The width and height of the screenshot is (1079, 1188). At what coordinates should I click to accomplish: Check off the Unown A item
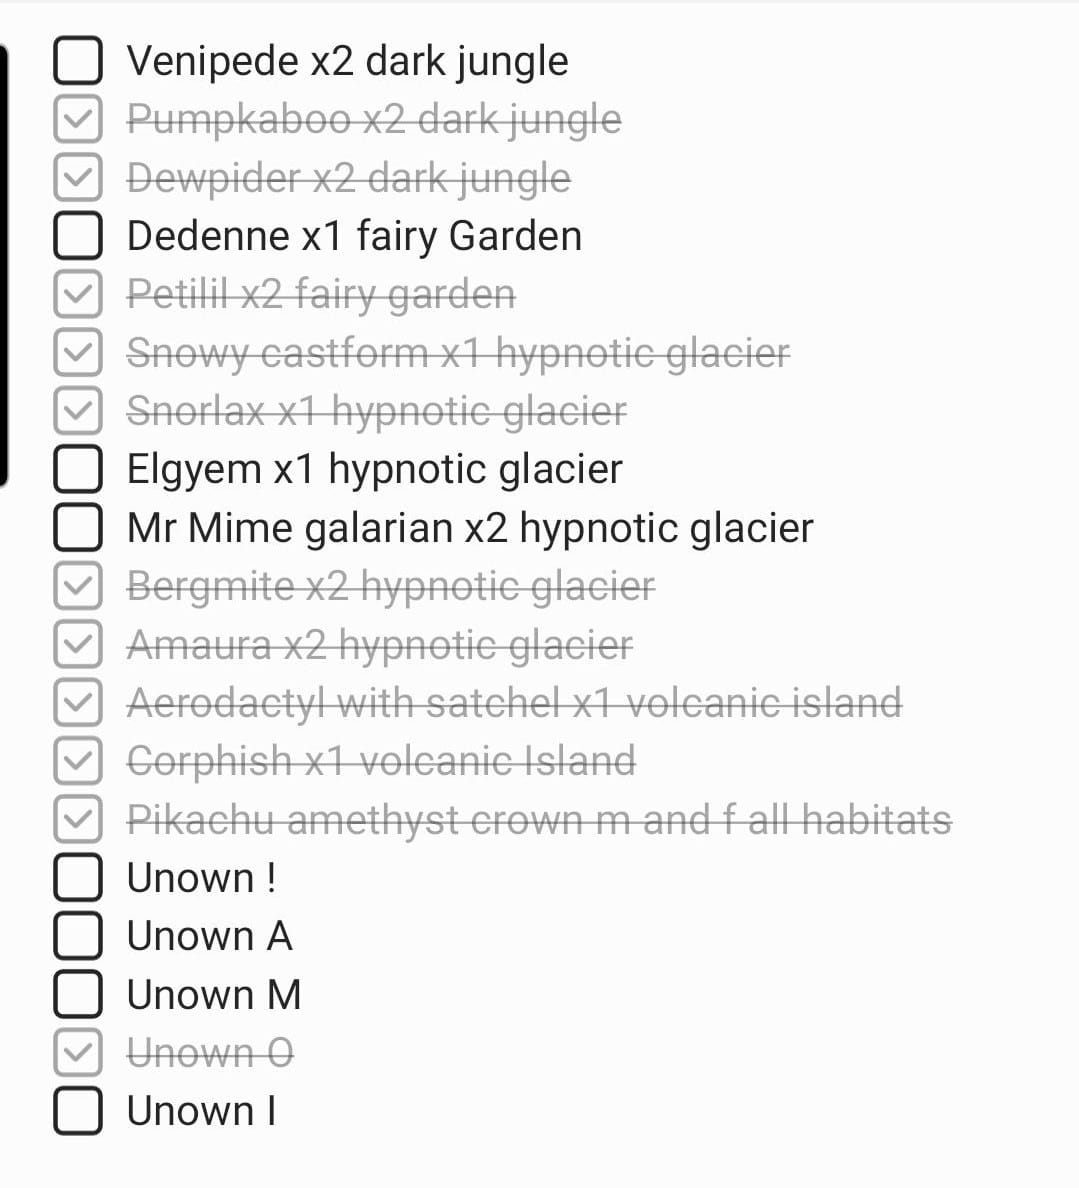[77, 935]
